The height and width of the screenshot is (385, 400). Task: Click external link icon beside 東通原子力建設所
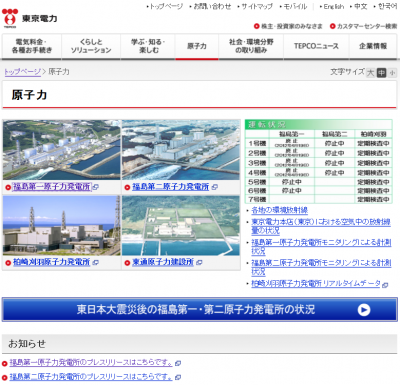pos(199,263)
